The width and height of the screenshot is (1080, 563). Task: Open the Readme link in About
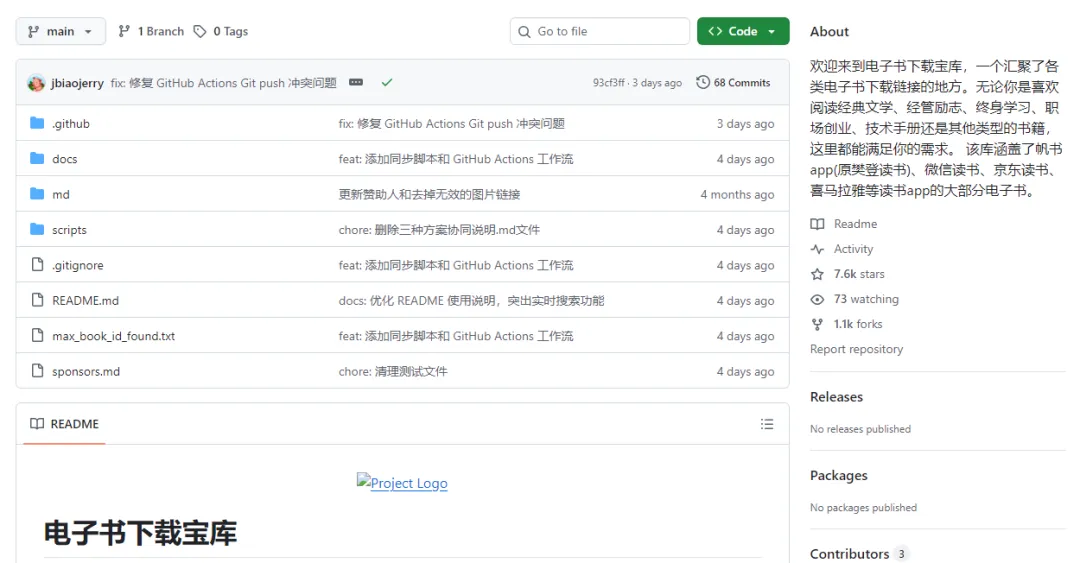tap(855, 224)
